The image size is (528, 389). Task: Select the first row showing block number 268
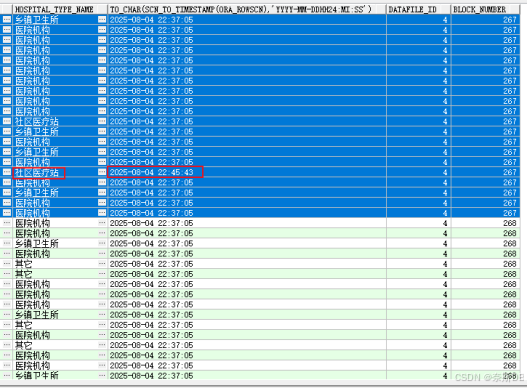(x=261, y=223)
